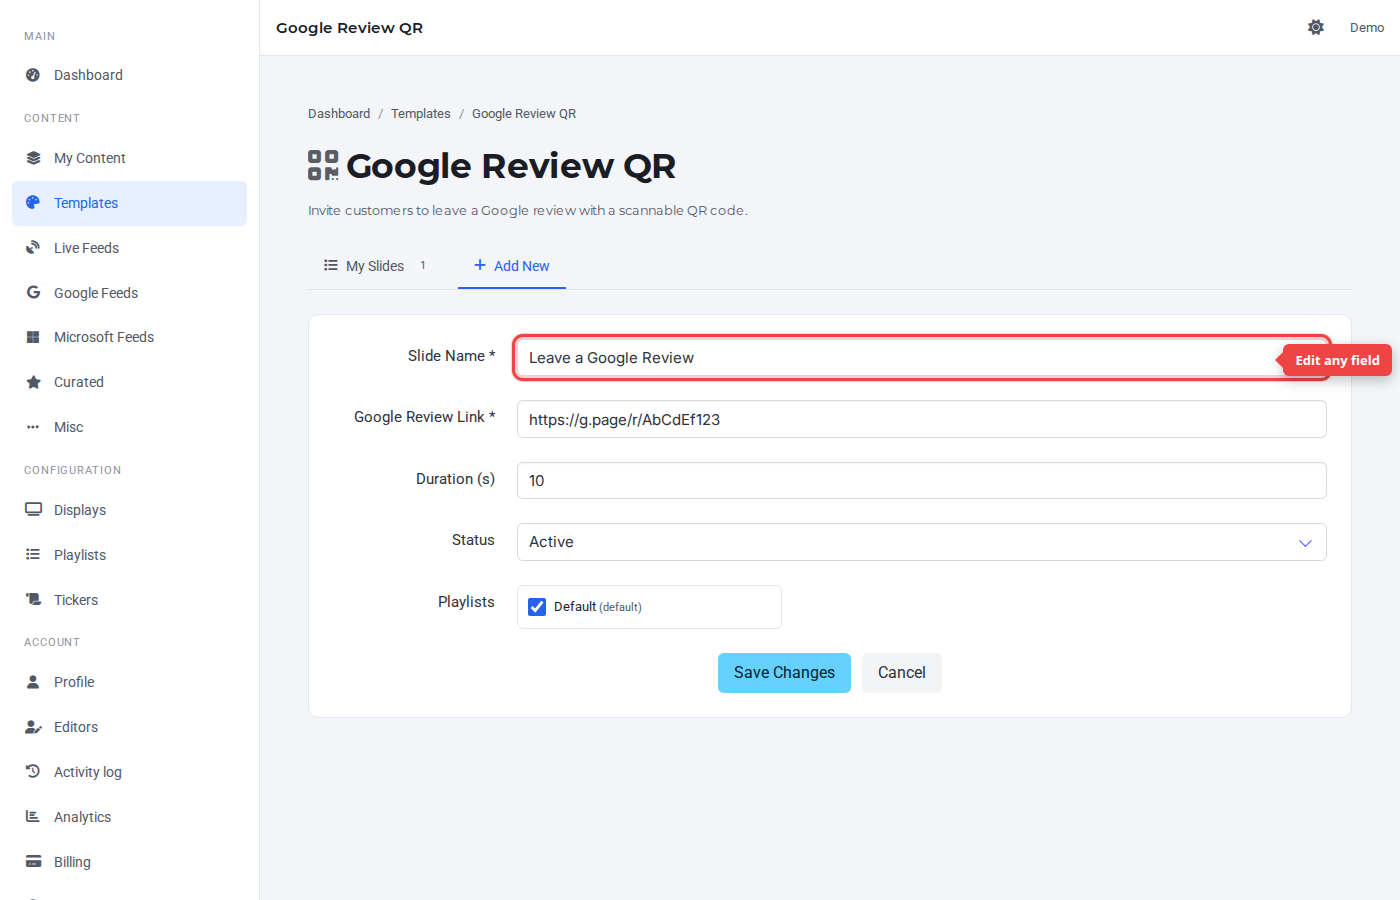Open the Playlists configuration page
This screenshot has height=900, width=1400.
[x=129, y=555]
